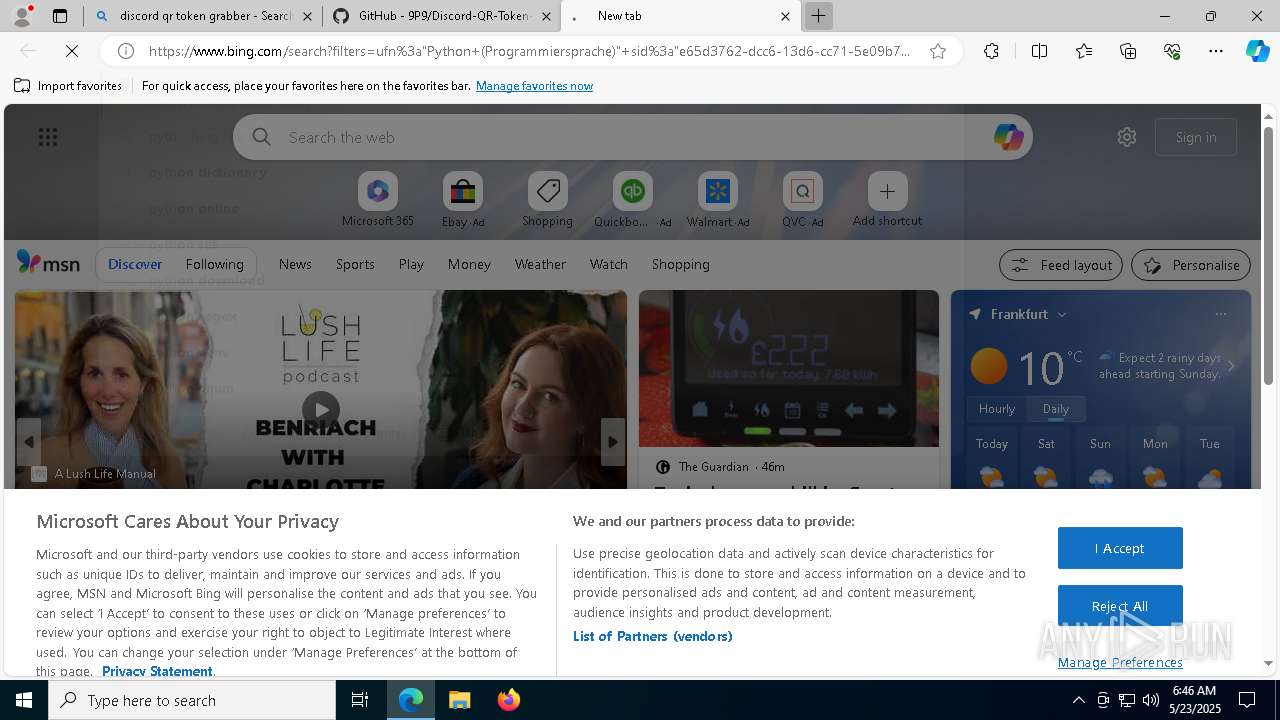Screen dimensions: 1280x720
Task: Open List of Partners (vendors) link
Action: tap(652, 636)
